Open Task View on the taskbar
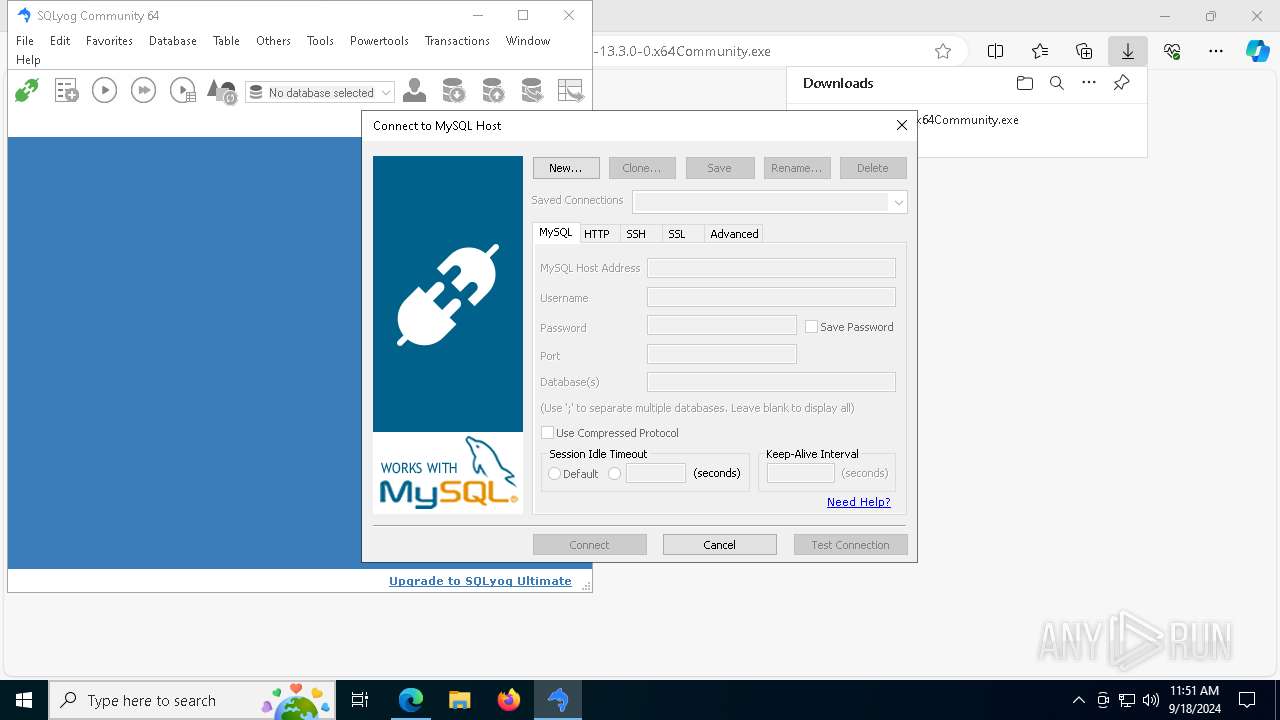 pos(360,700)
